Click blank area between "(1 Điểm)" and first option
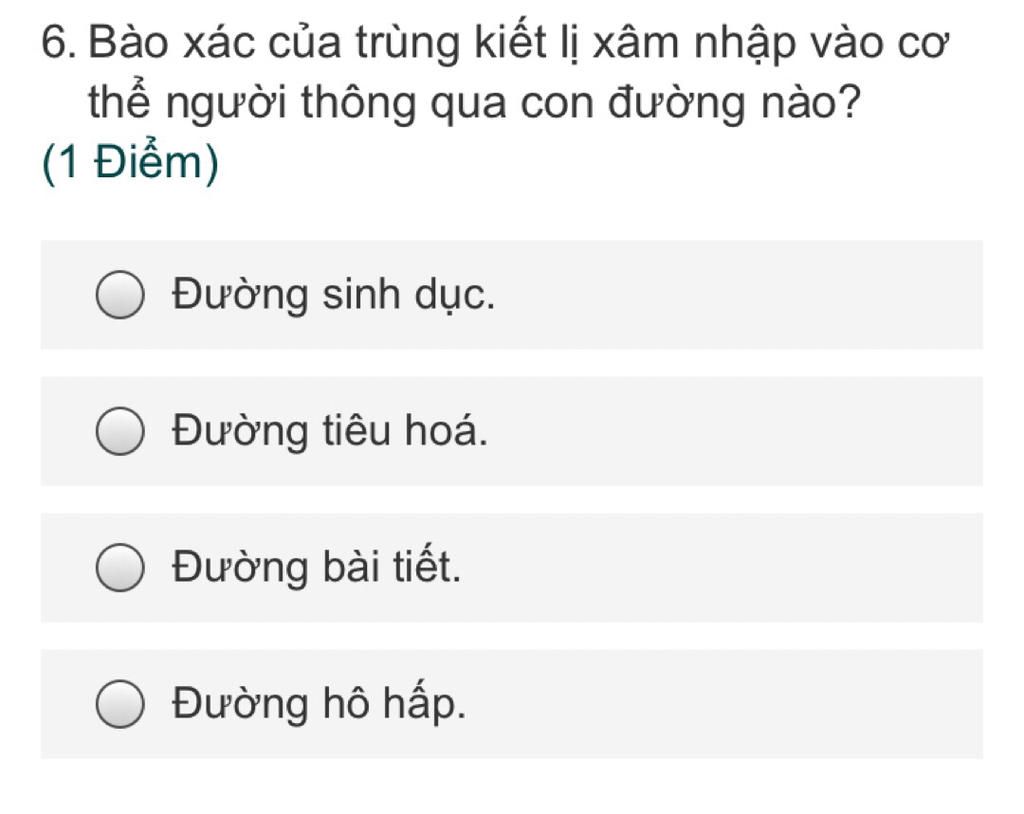This screenshot has height=814, width=1024. click(511, 214)
